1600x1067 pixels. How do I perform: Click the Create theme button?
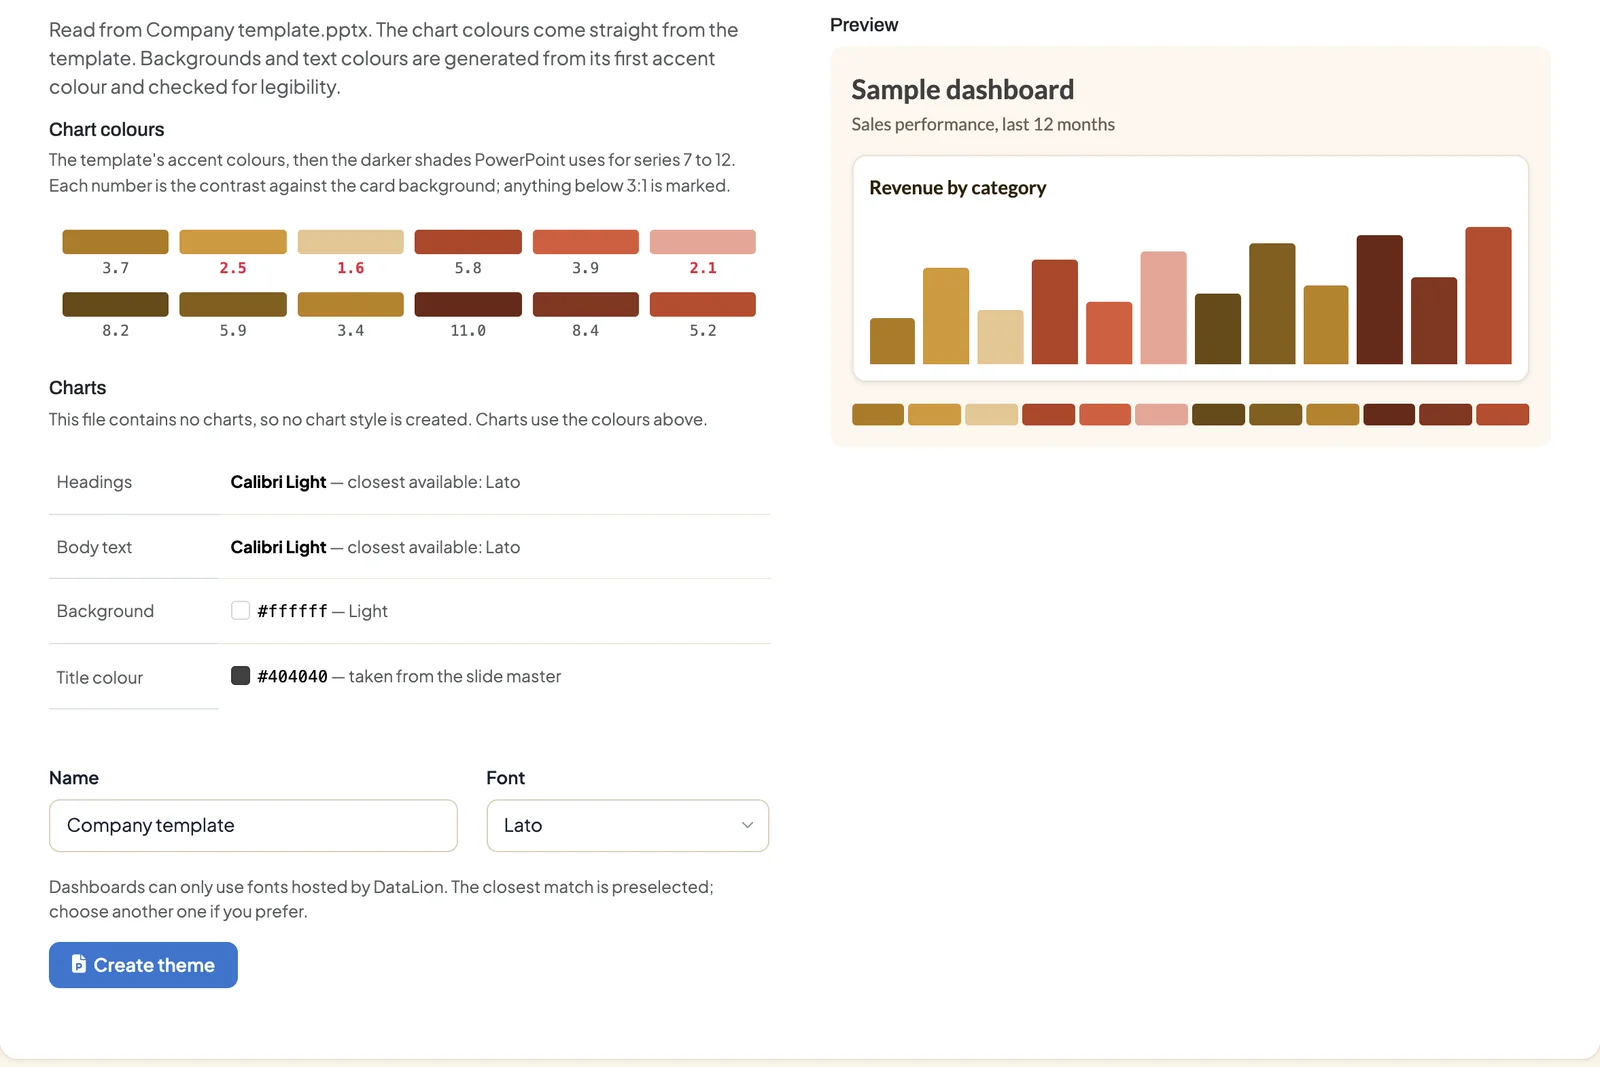pyautogui.click(x=143, y=965)
